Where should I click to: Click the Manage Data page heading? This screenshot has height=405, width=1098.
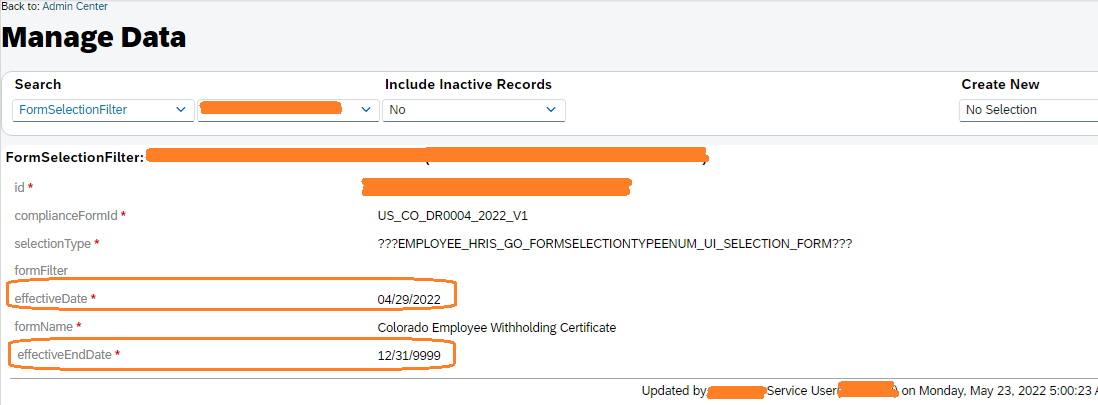(x=94, y=37)
